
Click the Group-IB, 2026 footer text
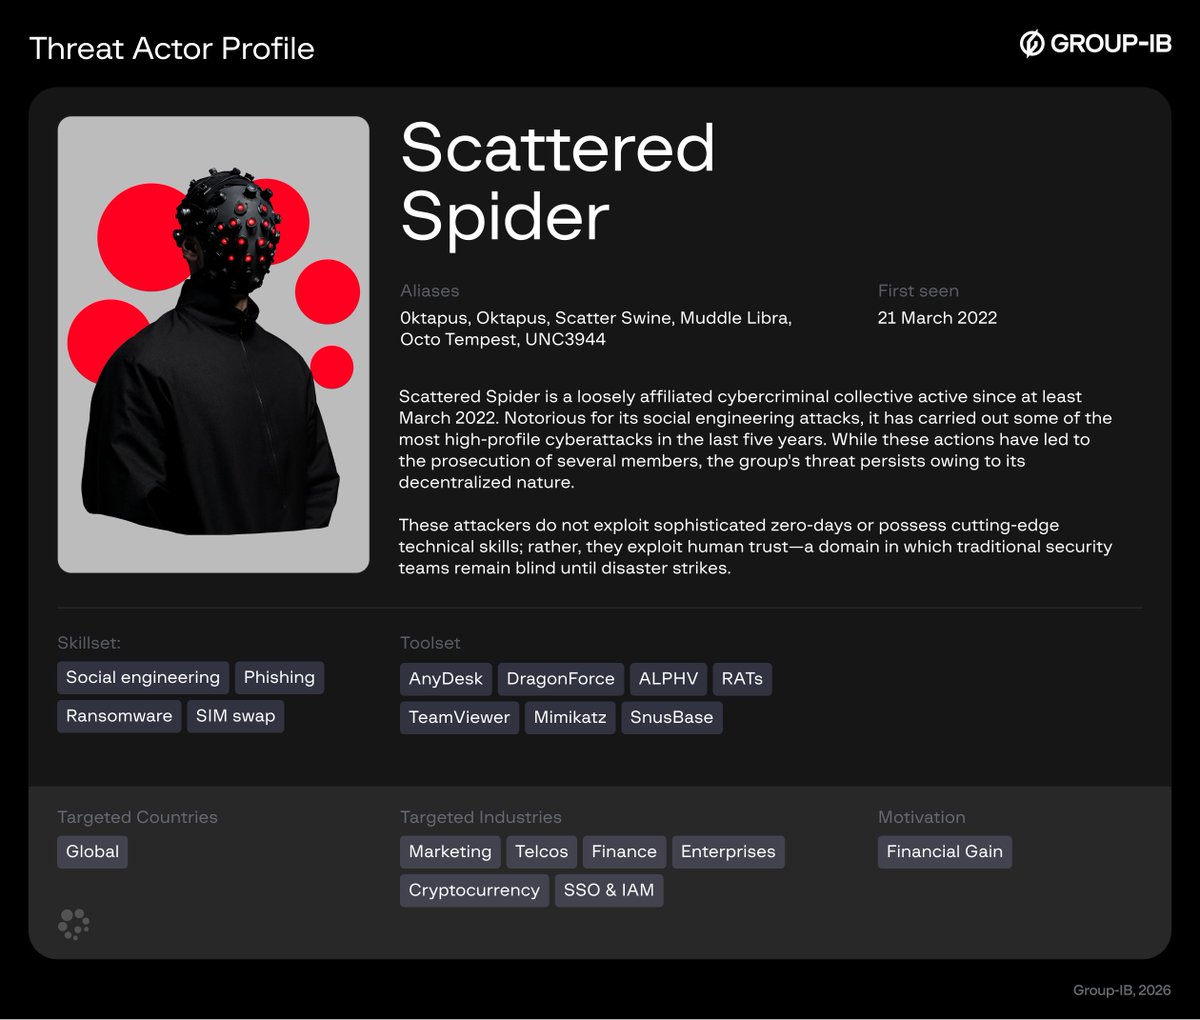pos(1122,990)
